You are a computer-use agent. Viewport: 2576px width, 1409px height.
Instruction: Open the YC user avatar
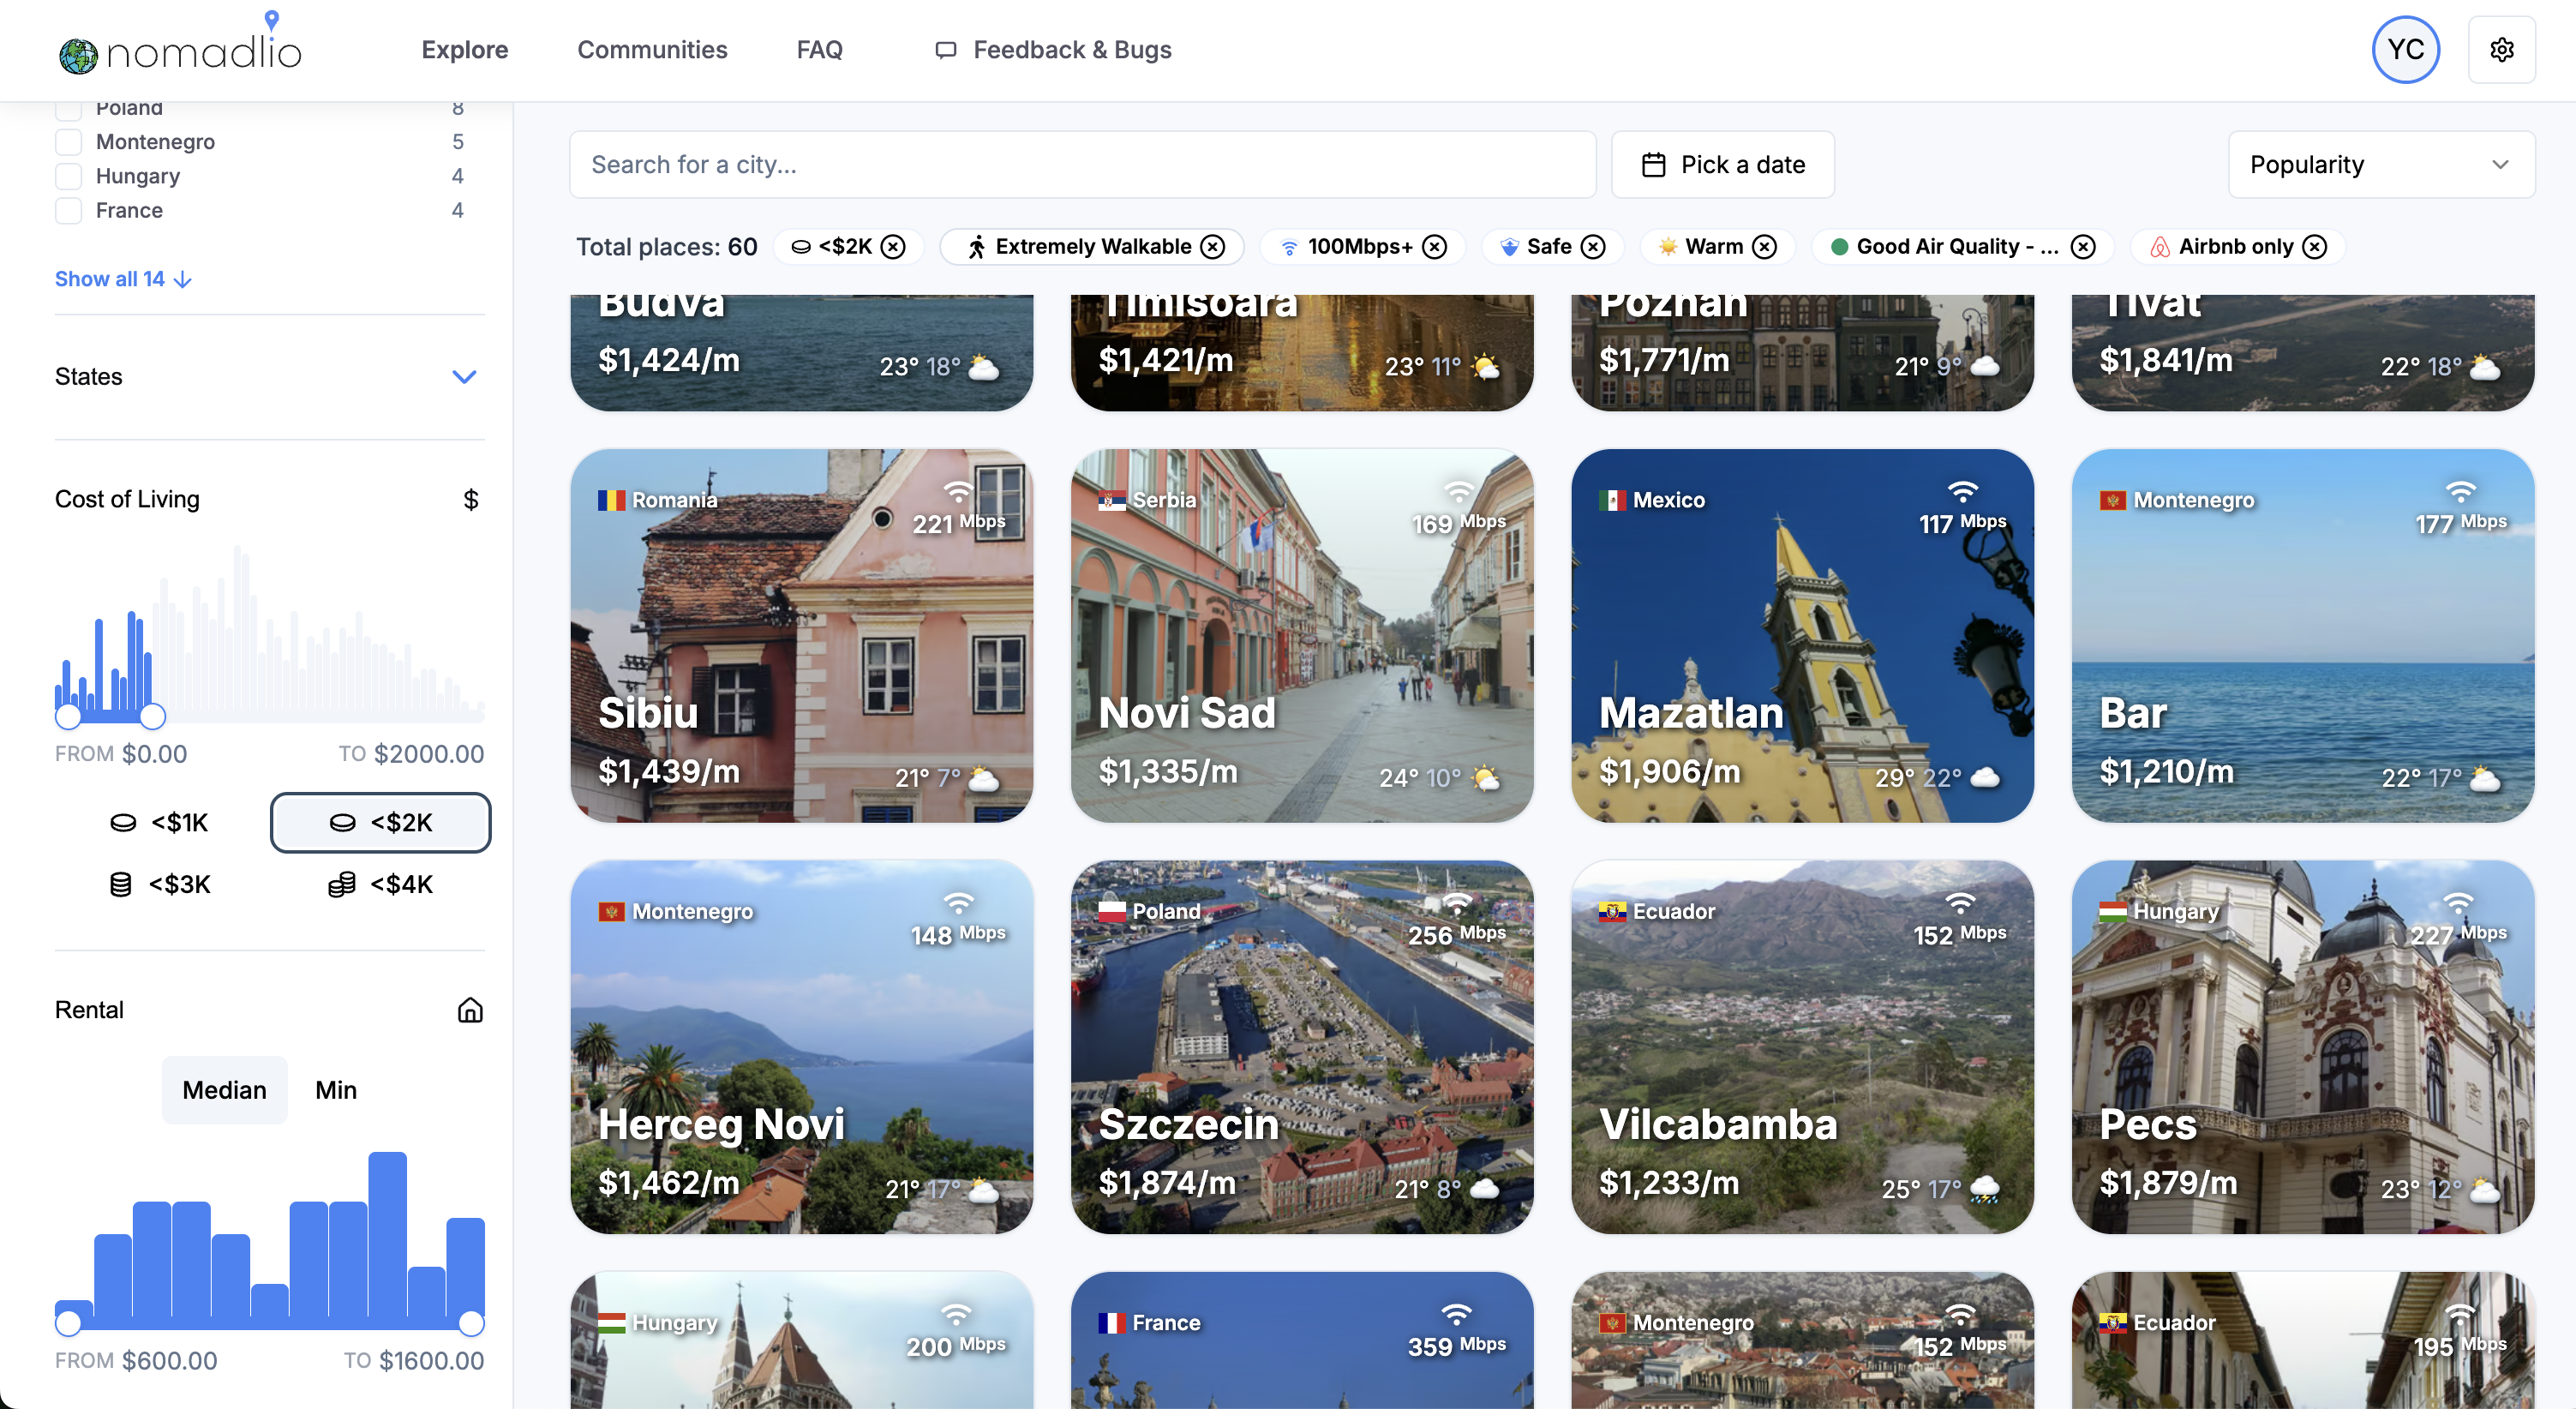pos(2405,50)
